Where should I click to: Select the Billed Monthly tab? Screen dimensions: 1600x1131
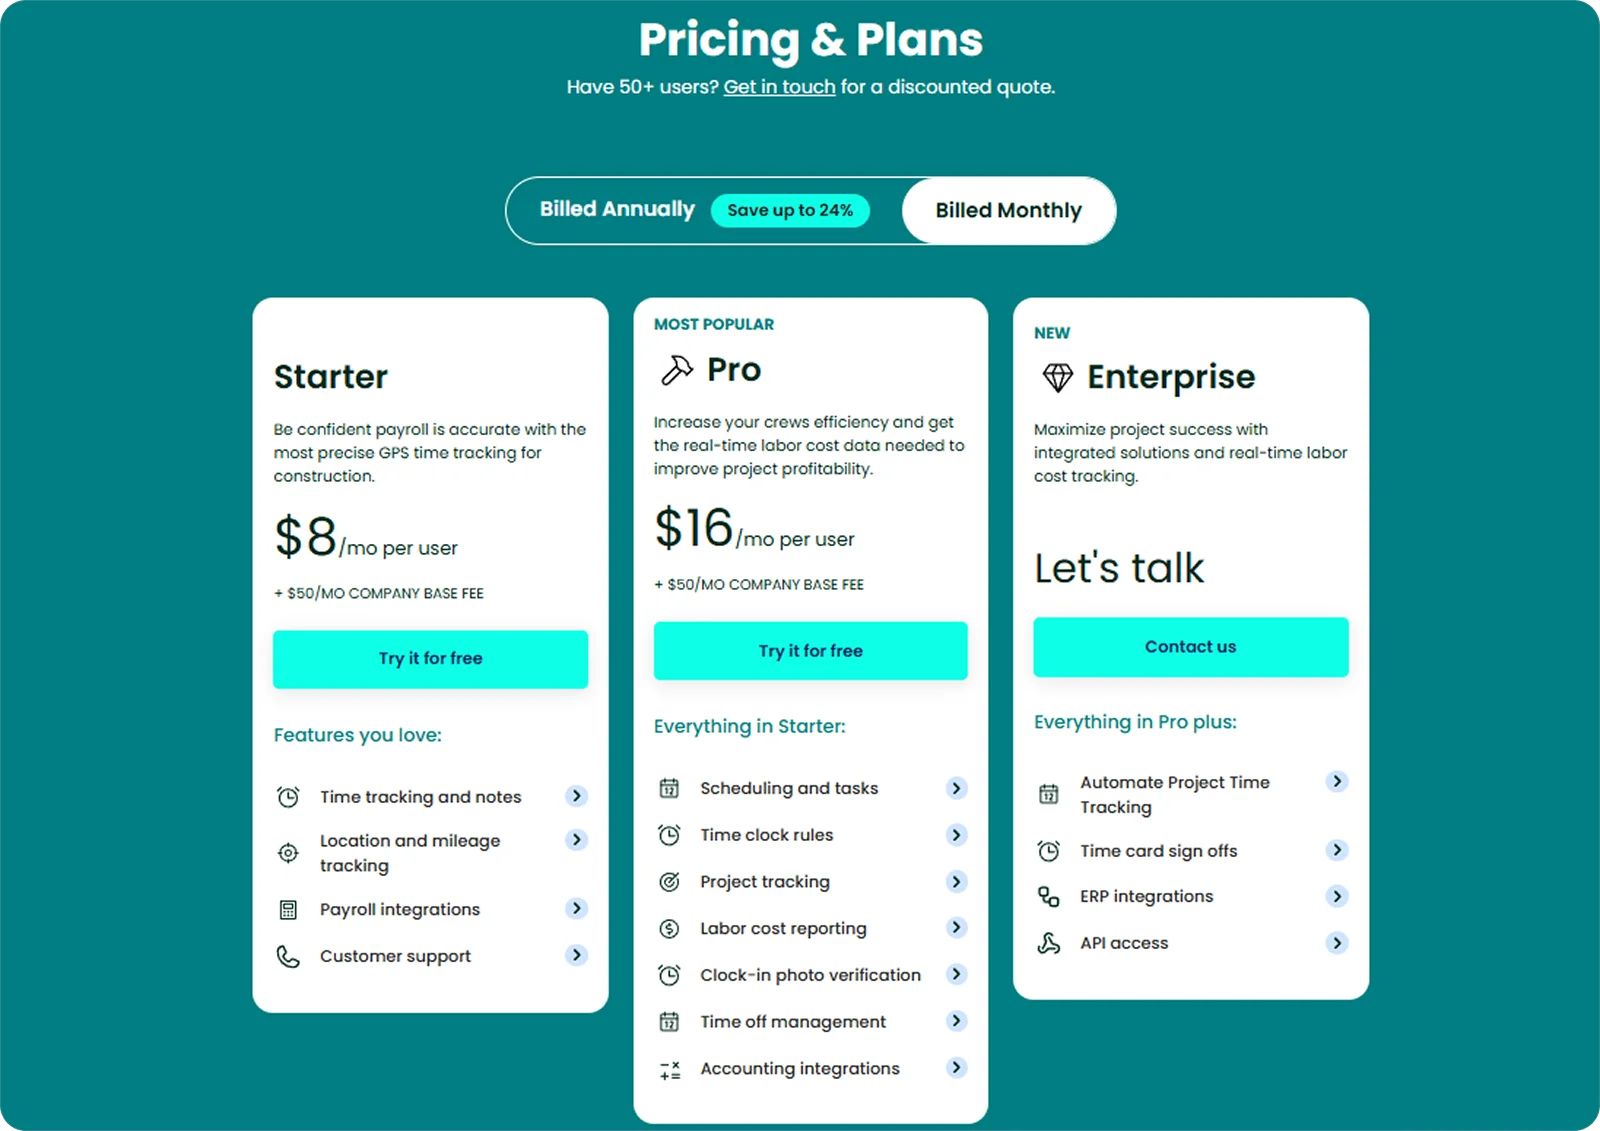pyautogui.click(x=1008, y=210)
